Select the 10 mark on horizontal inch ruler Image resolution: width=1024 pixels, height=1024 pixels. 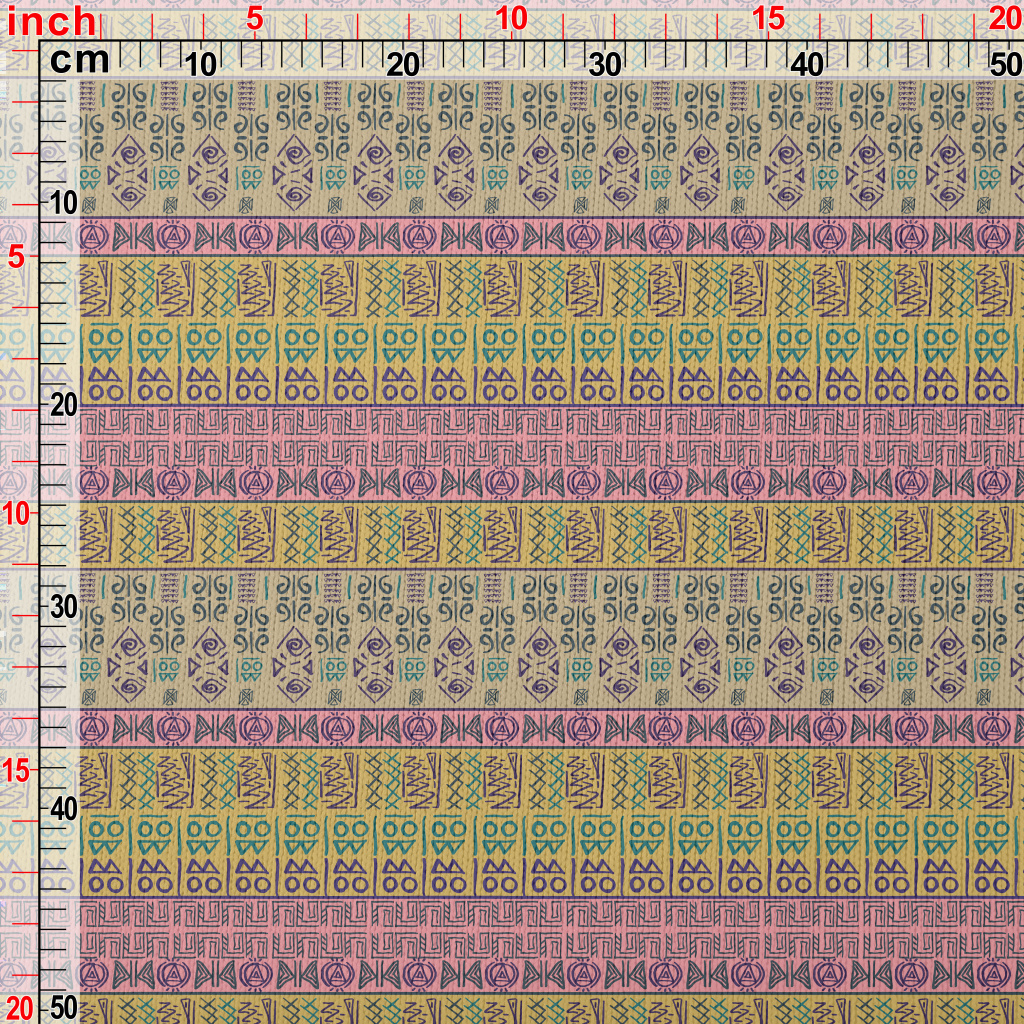point(511,19)
